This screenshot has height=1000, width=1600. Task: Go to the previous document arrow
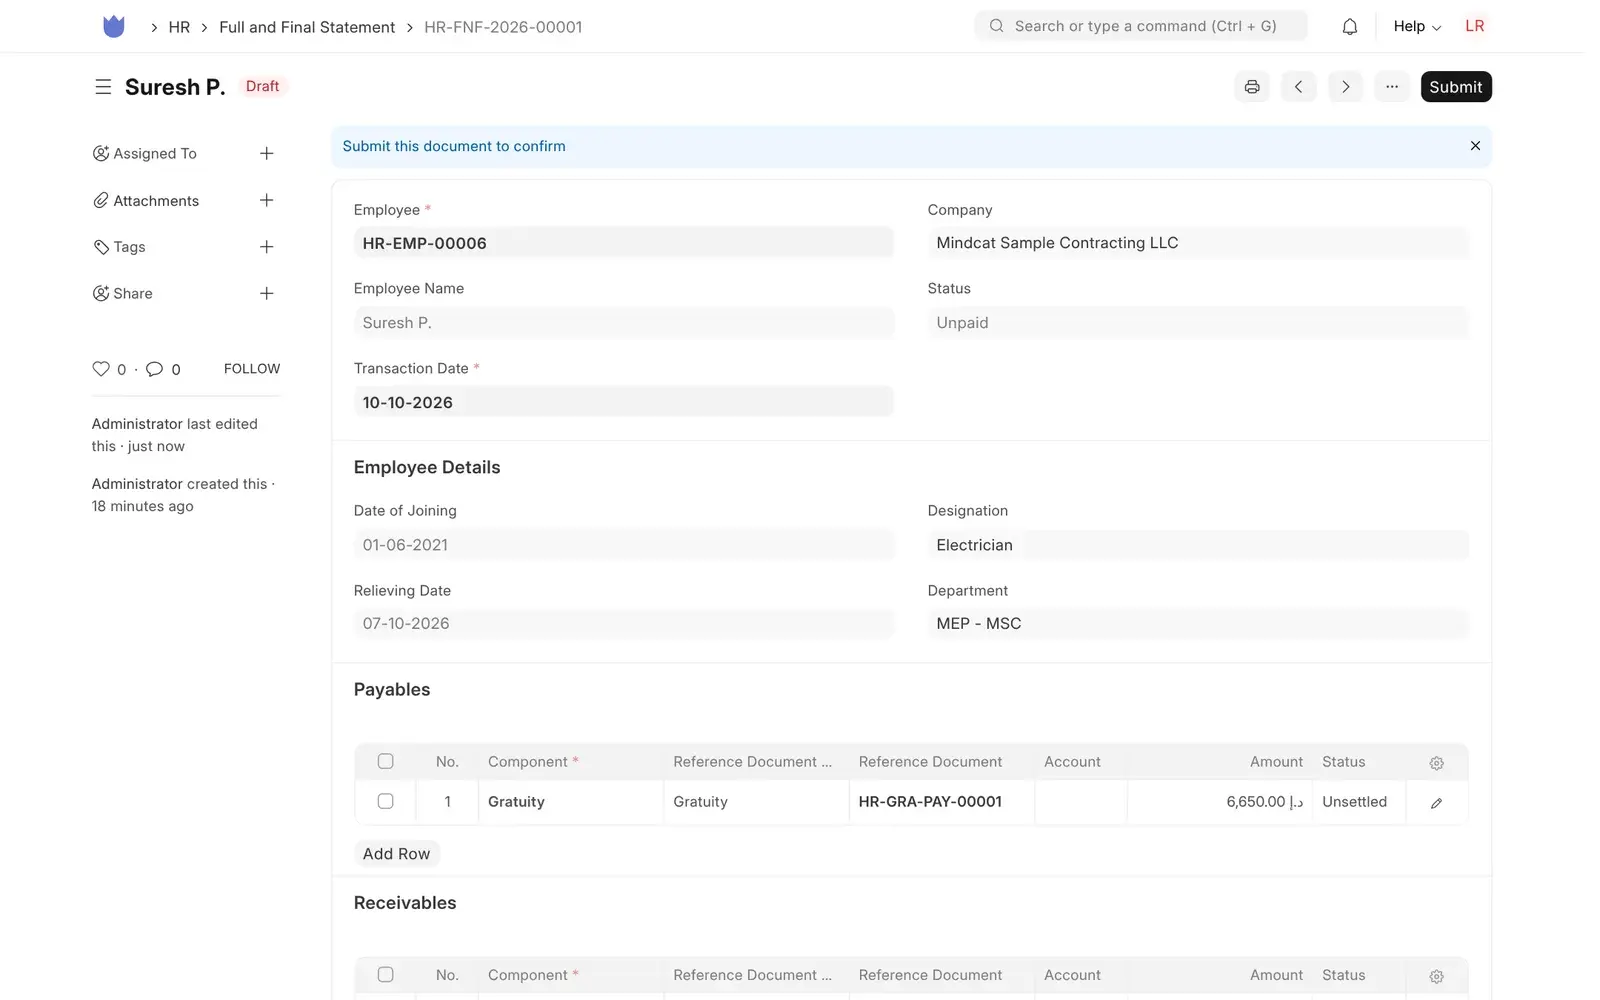1299,87
